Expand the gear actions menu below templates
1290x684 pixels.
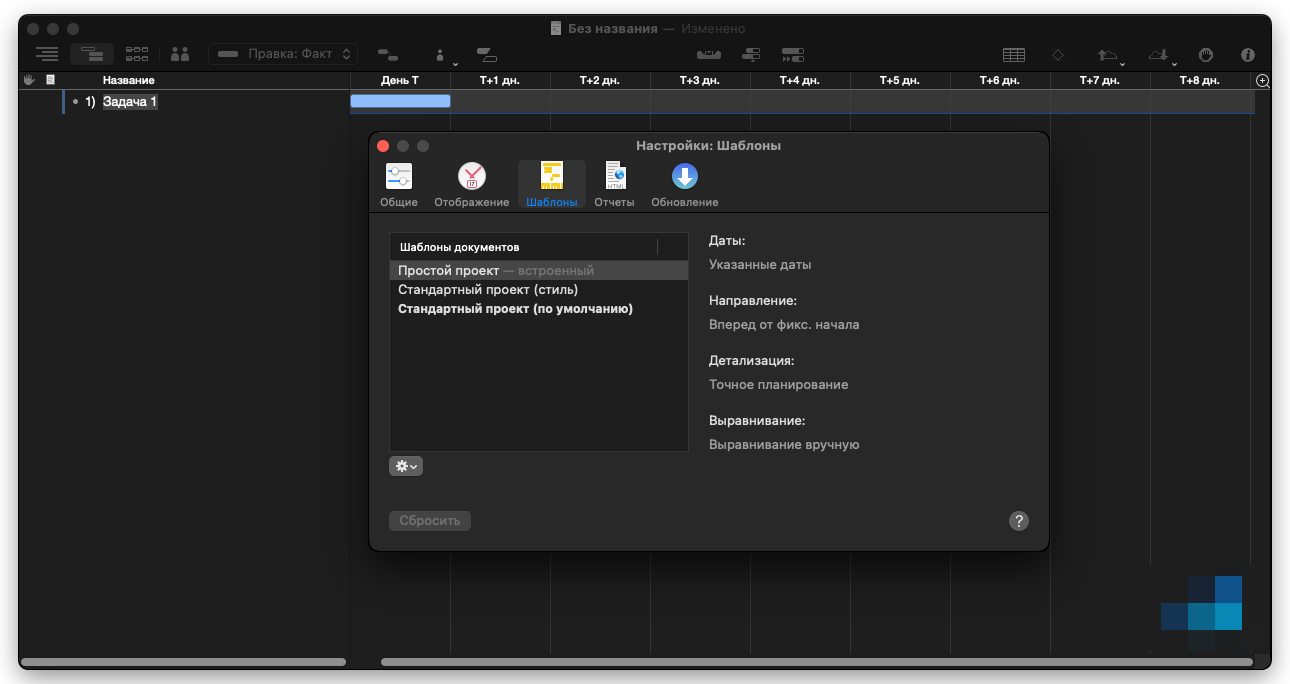coord(406,466)
